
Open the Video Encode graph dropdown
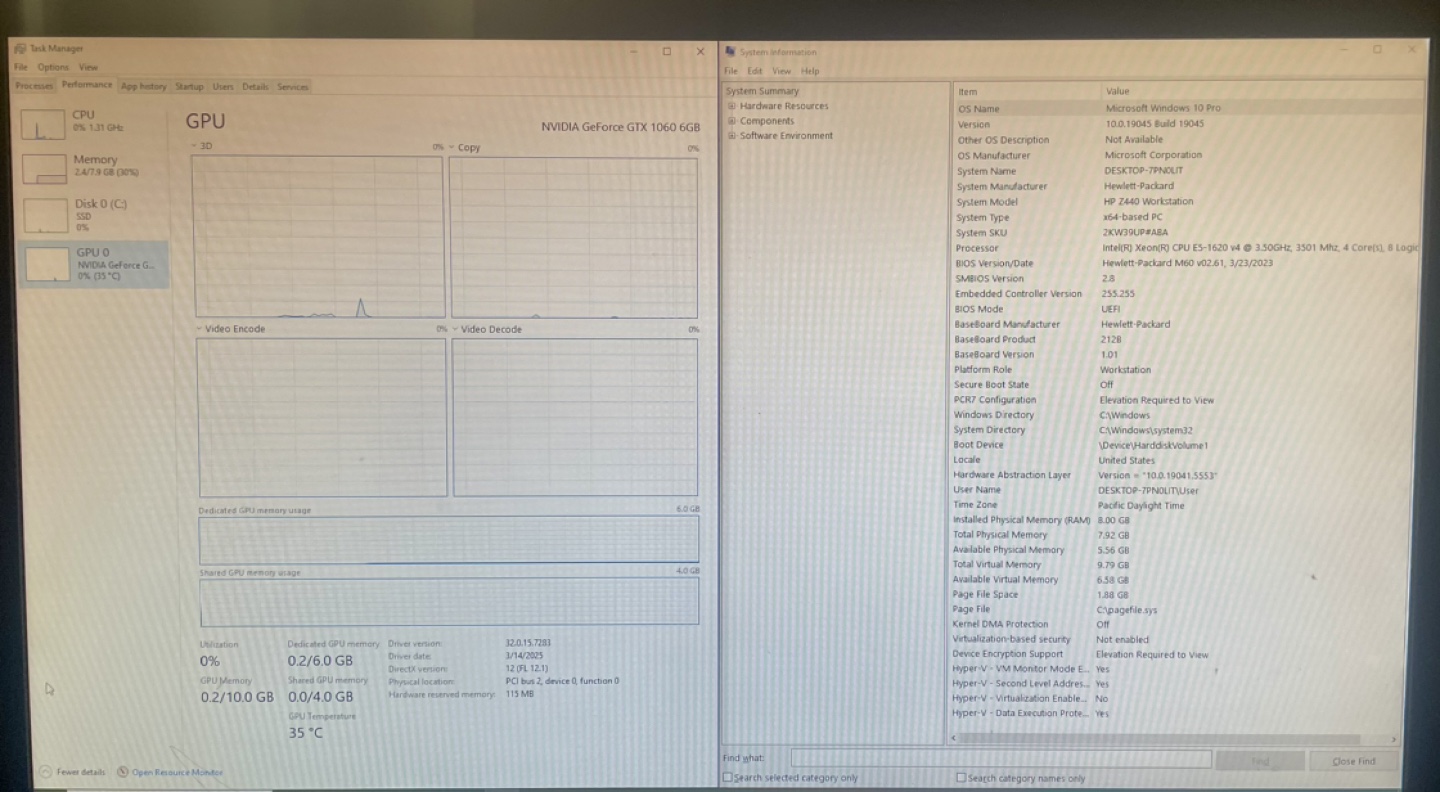pyautogui.click(x=200, y=329)
